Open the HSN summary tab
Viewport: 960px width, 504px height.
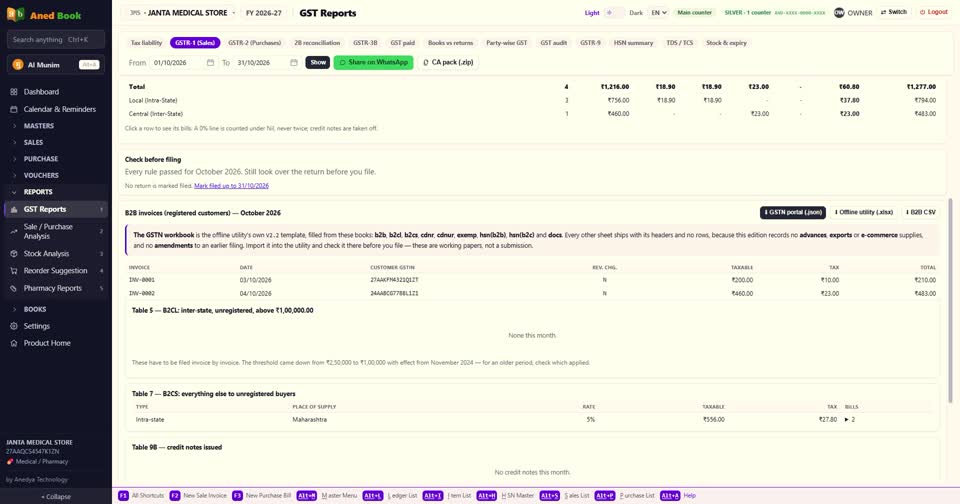pyautogui.click(x=633, y=43)
